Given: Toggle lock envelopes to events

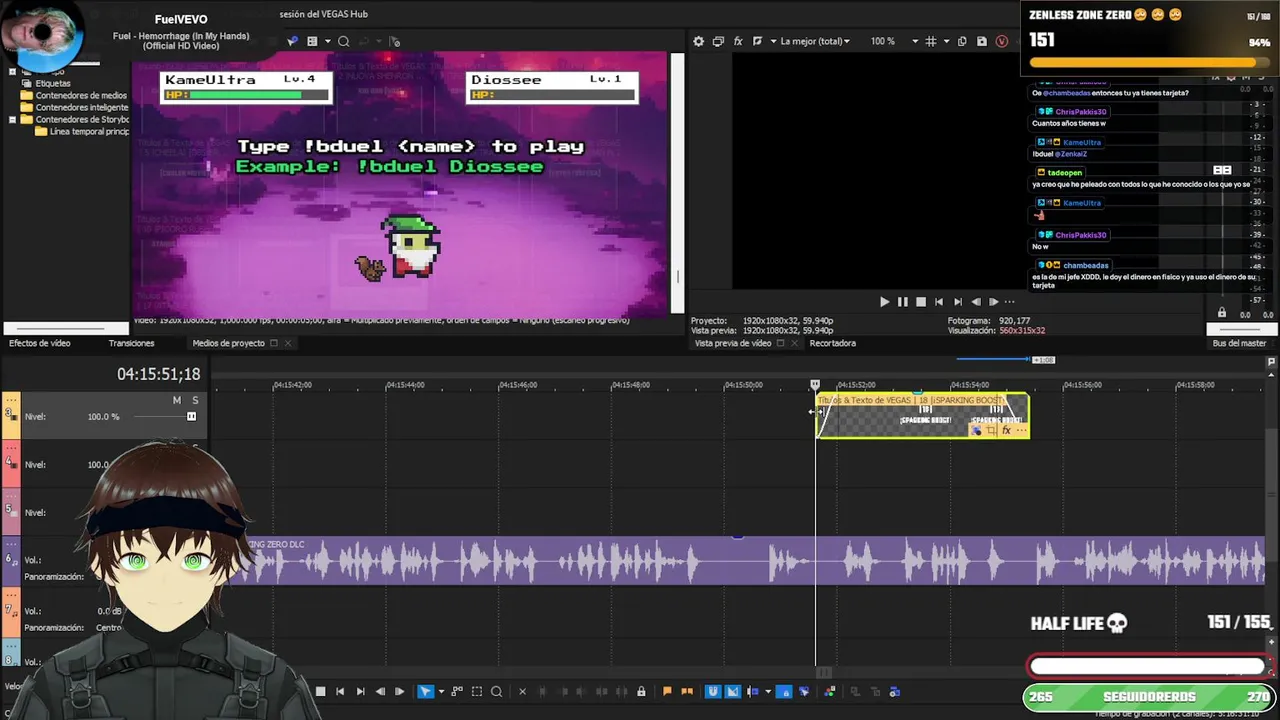Looking at the screenshot, I should click(x=784, y=691).
